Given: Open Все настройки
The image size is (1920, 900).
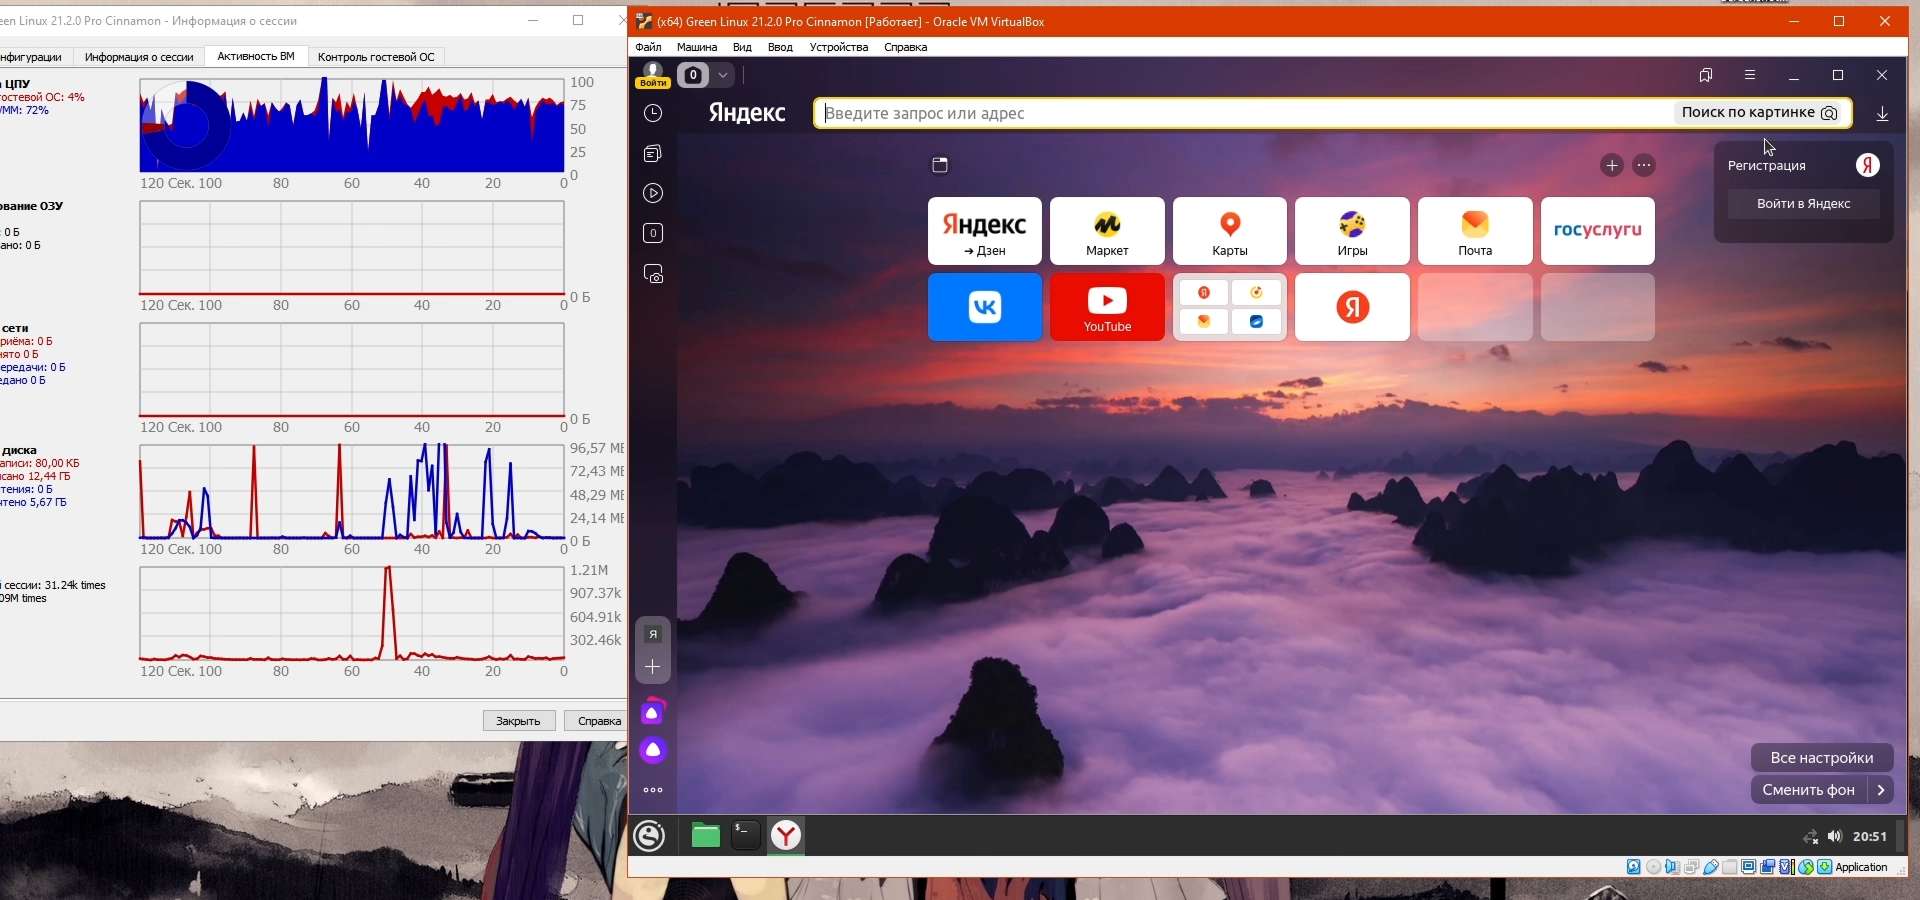Looking at the screenshot, I should pos(1822,758).
